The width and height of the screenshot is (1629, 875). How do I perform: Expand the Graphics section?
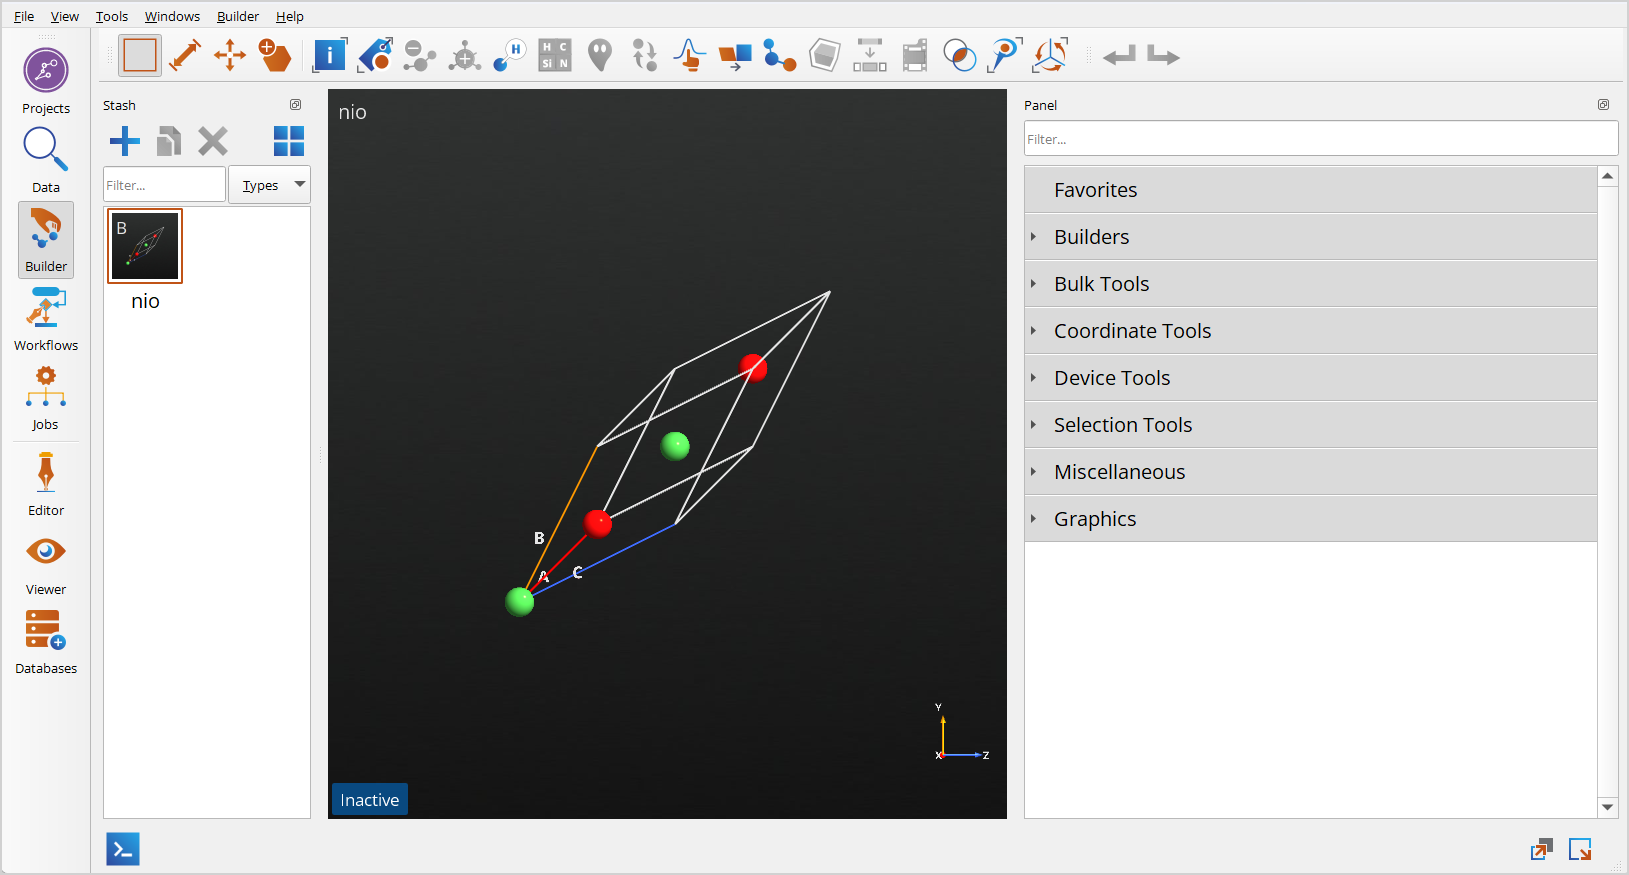[x=1311, y=519]
